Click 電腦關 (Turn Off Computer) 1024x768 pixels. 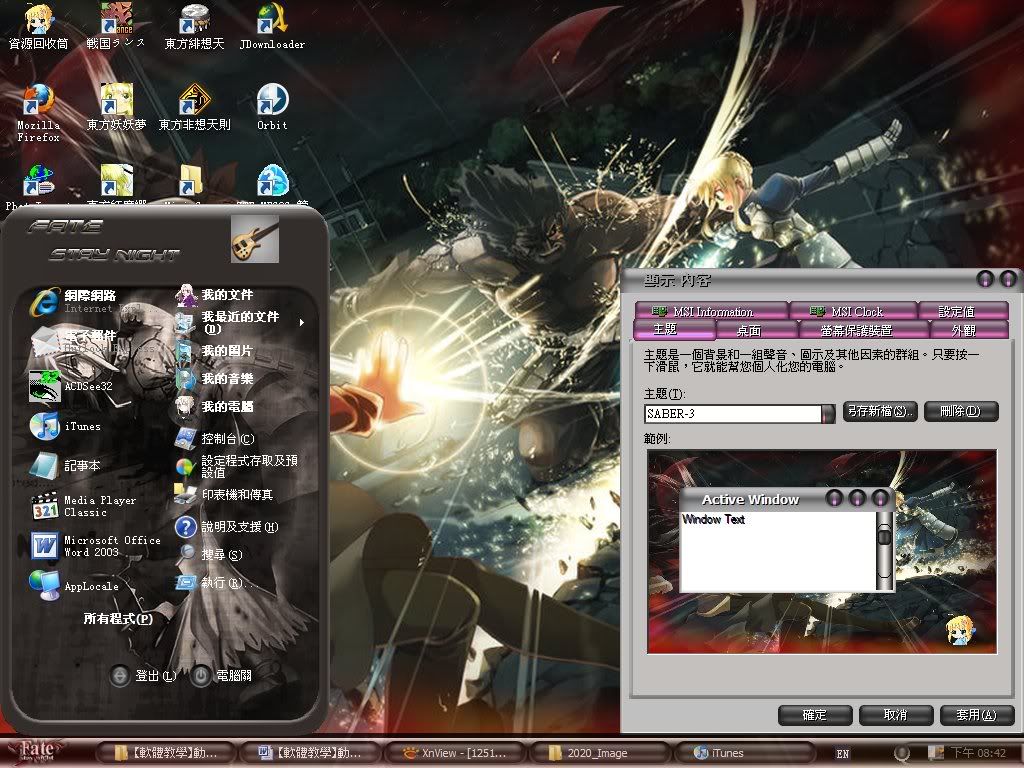222,676
